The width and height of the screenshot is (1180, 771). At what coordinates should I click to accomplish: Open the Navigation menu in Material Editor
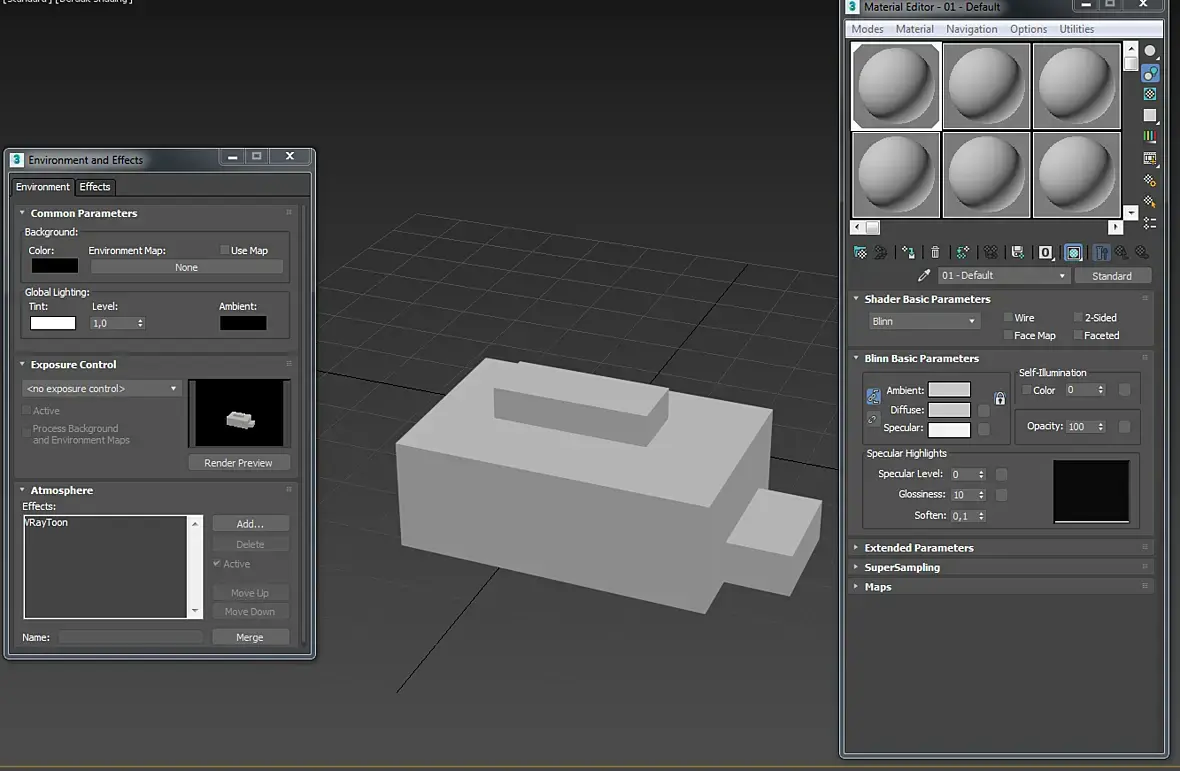(971, 29)
